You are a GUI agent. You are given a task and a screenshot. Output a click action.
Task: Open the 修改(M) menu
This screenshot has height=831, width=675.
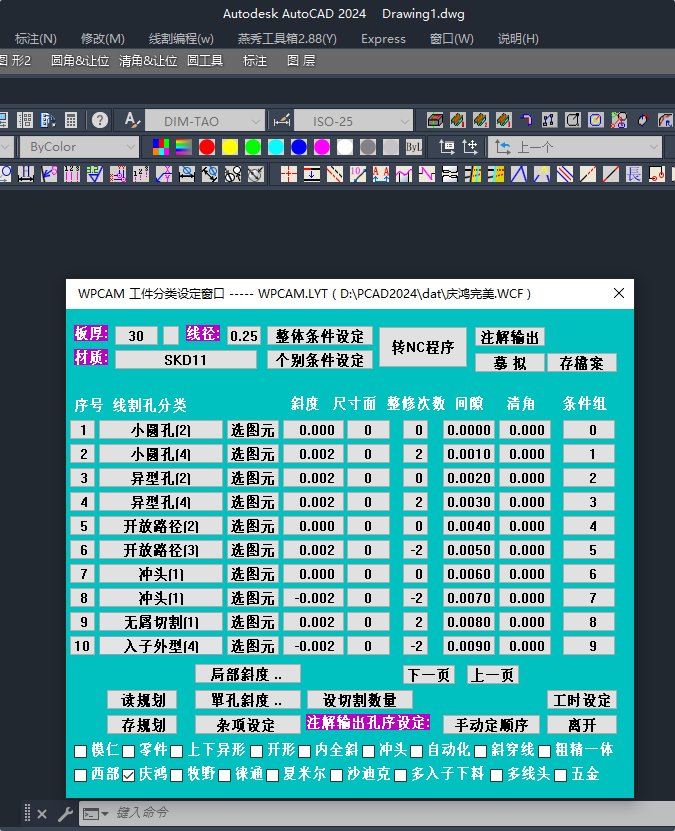pyautogui.click(x=102, y=39)
